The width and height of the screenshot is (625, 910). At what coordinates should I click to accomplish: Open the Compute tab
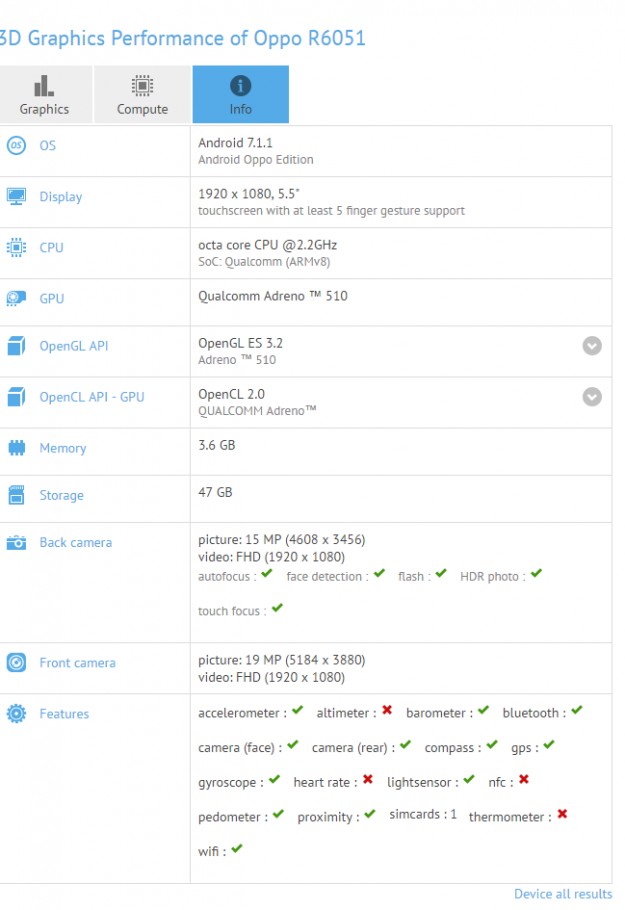click(142, 95)
